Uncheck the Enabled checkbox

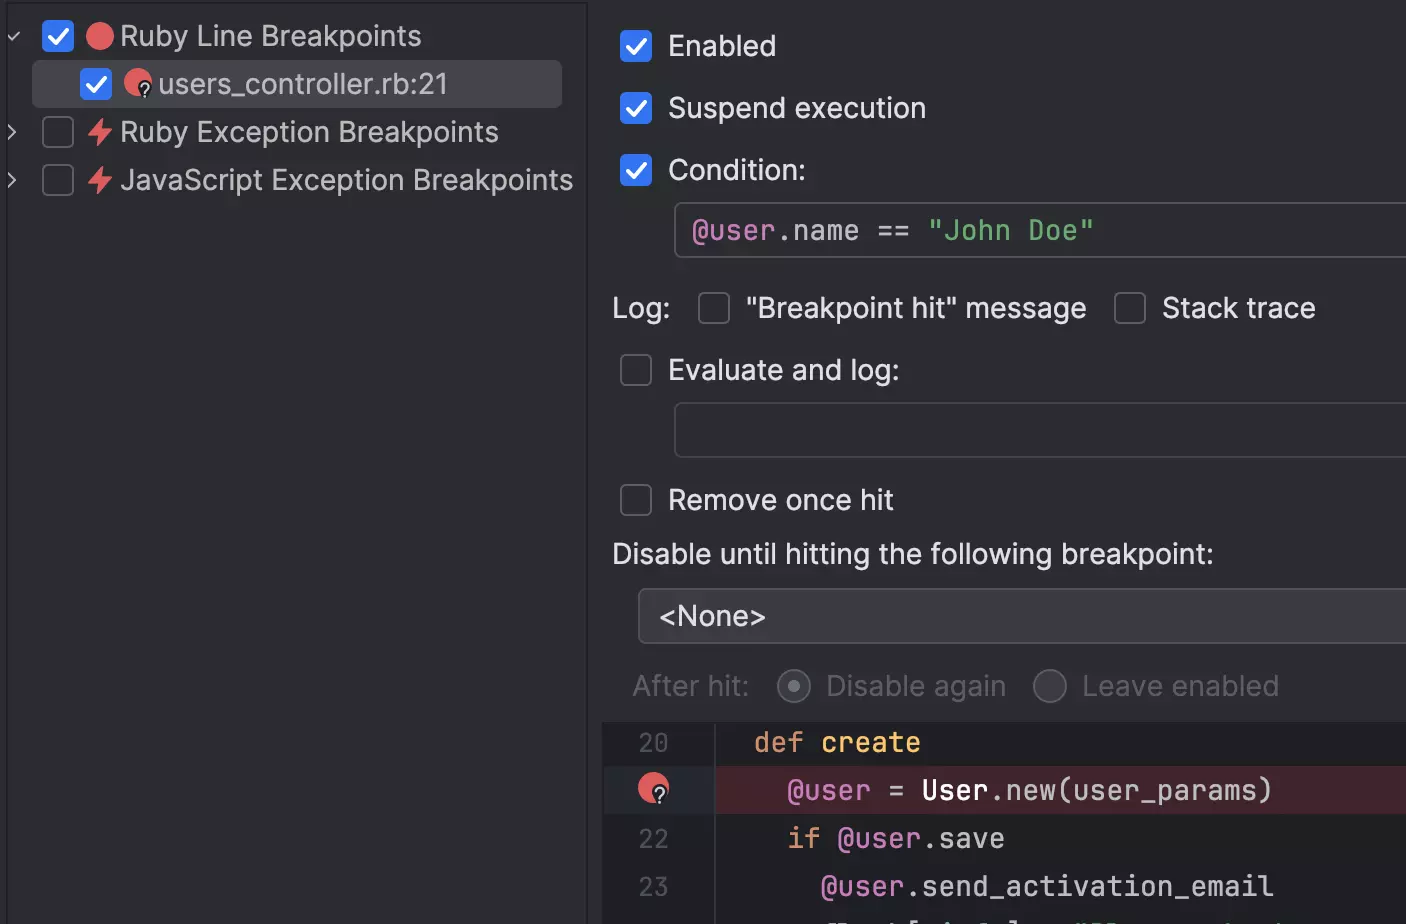click(636, 46)
